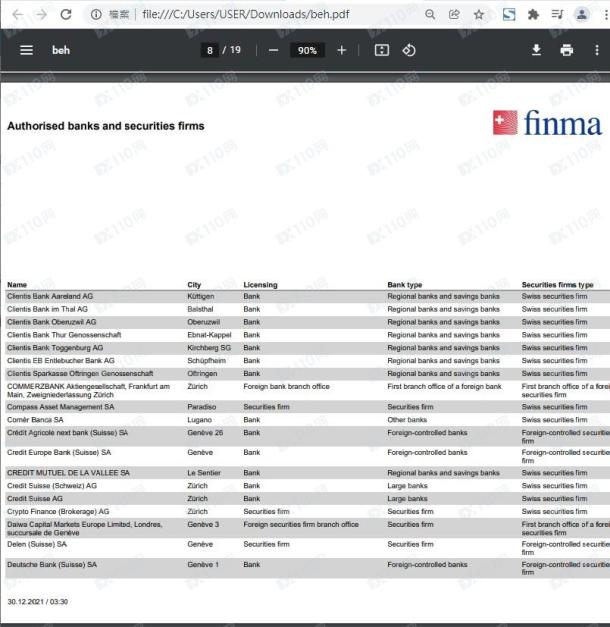Open the blue S extension icon
610x627 pixels.
pos(509,15)
